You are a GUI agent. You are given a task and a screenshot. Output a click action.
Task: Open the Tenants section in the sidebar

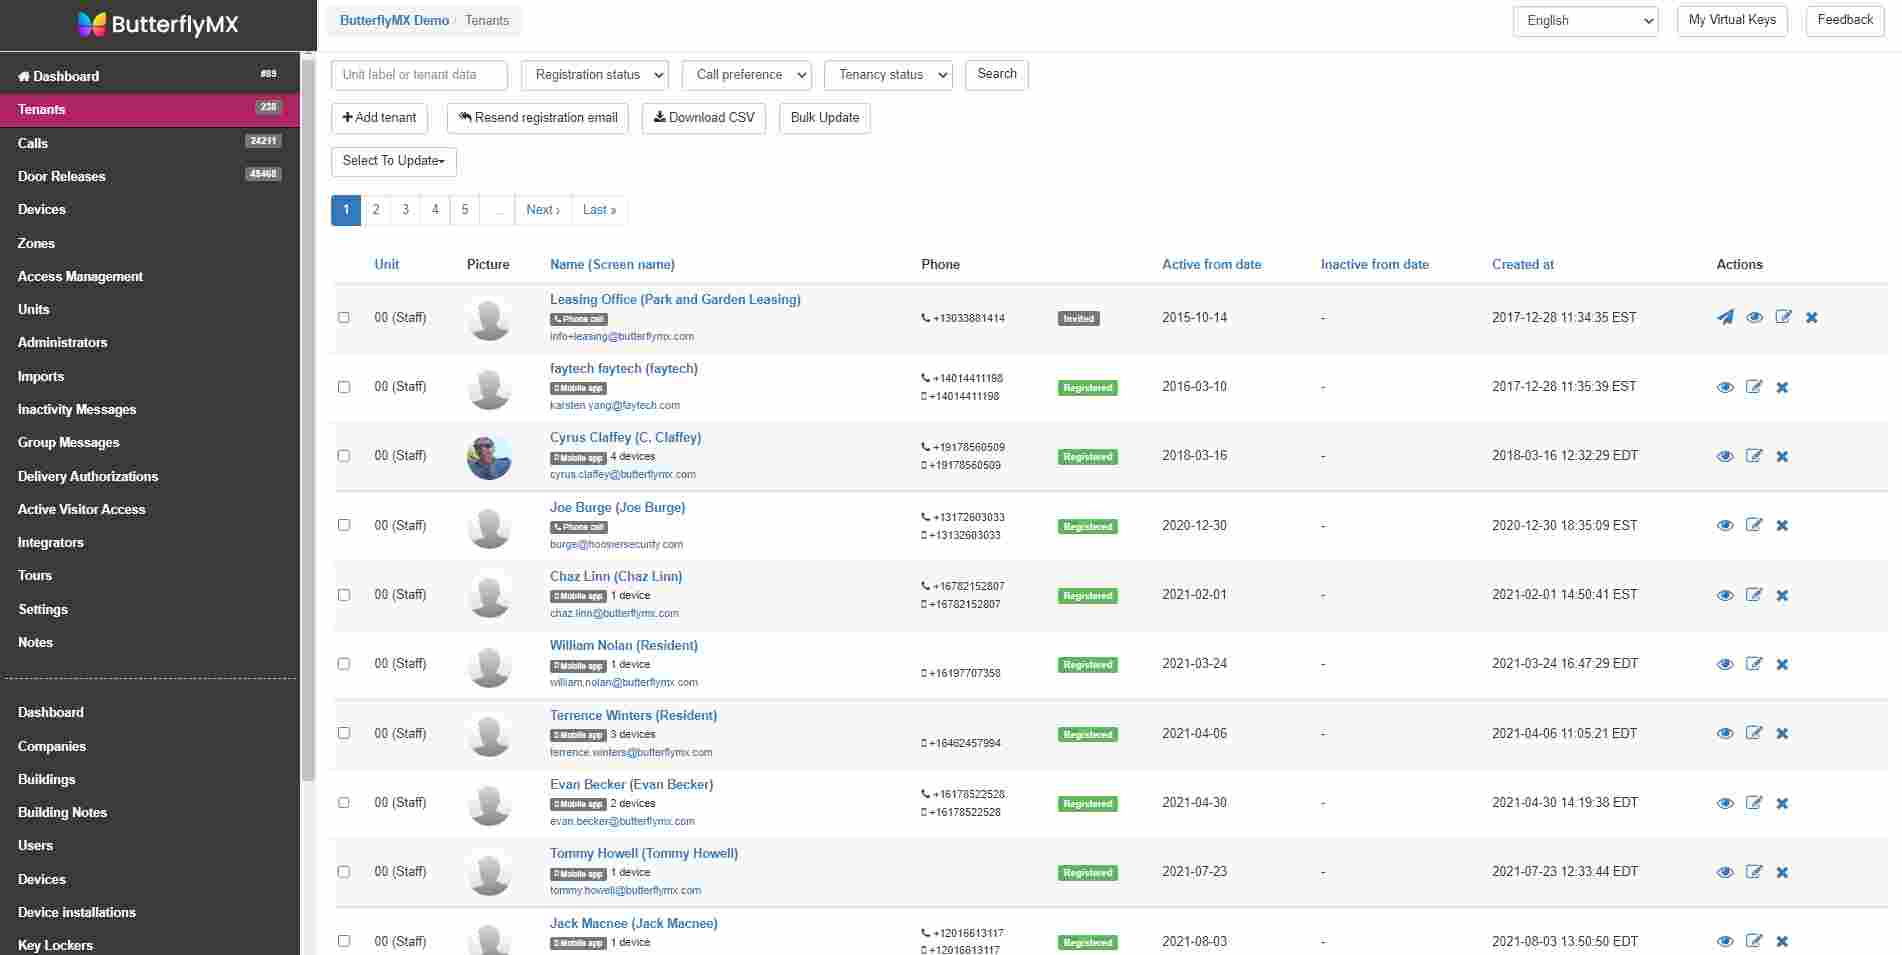click(x=42, y=109)
